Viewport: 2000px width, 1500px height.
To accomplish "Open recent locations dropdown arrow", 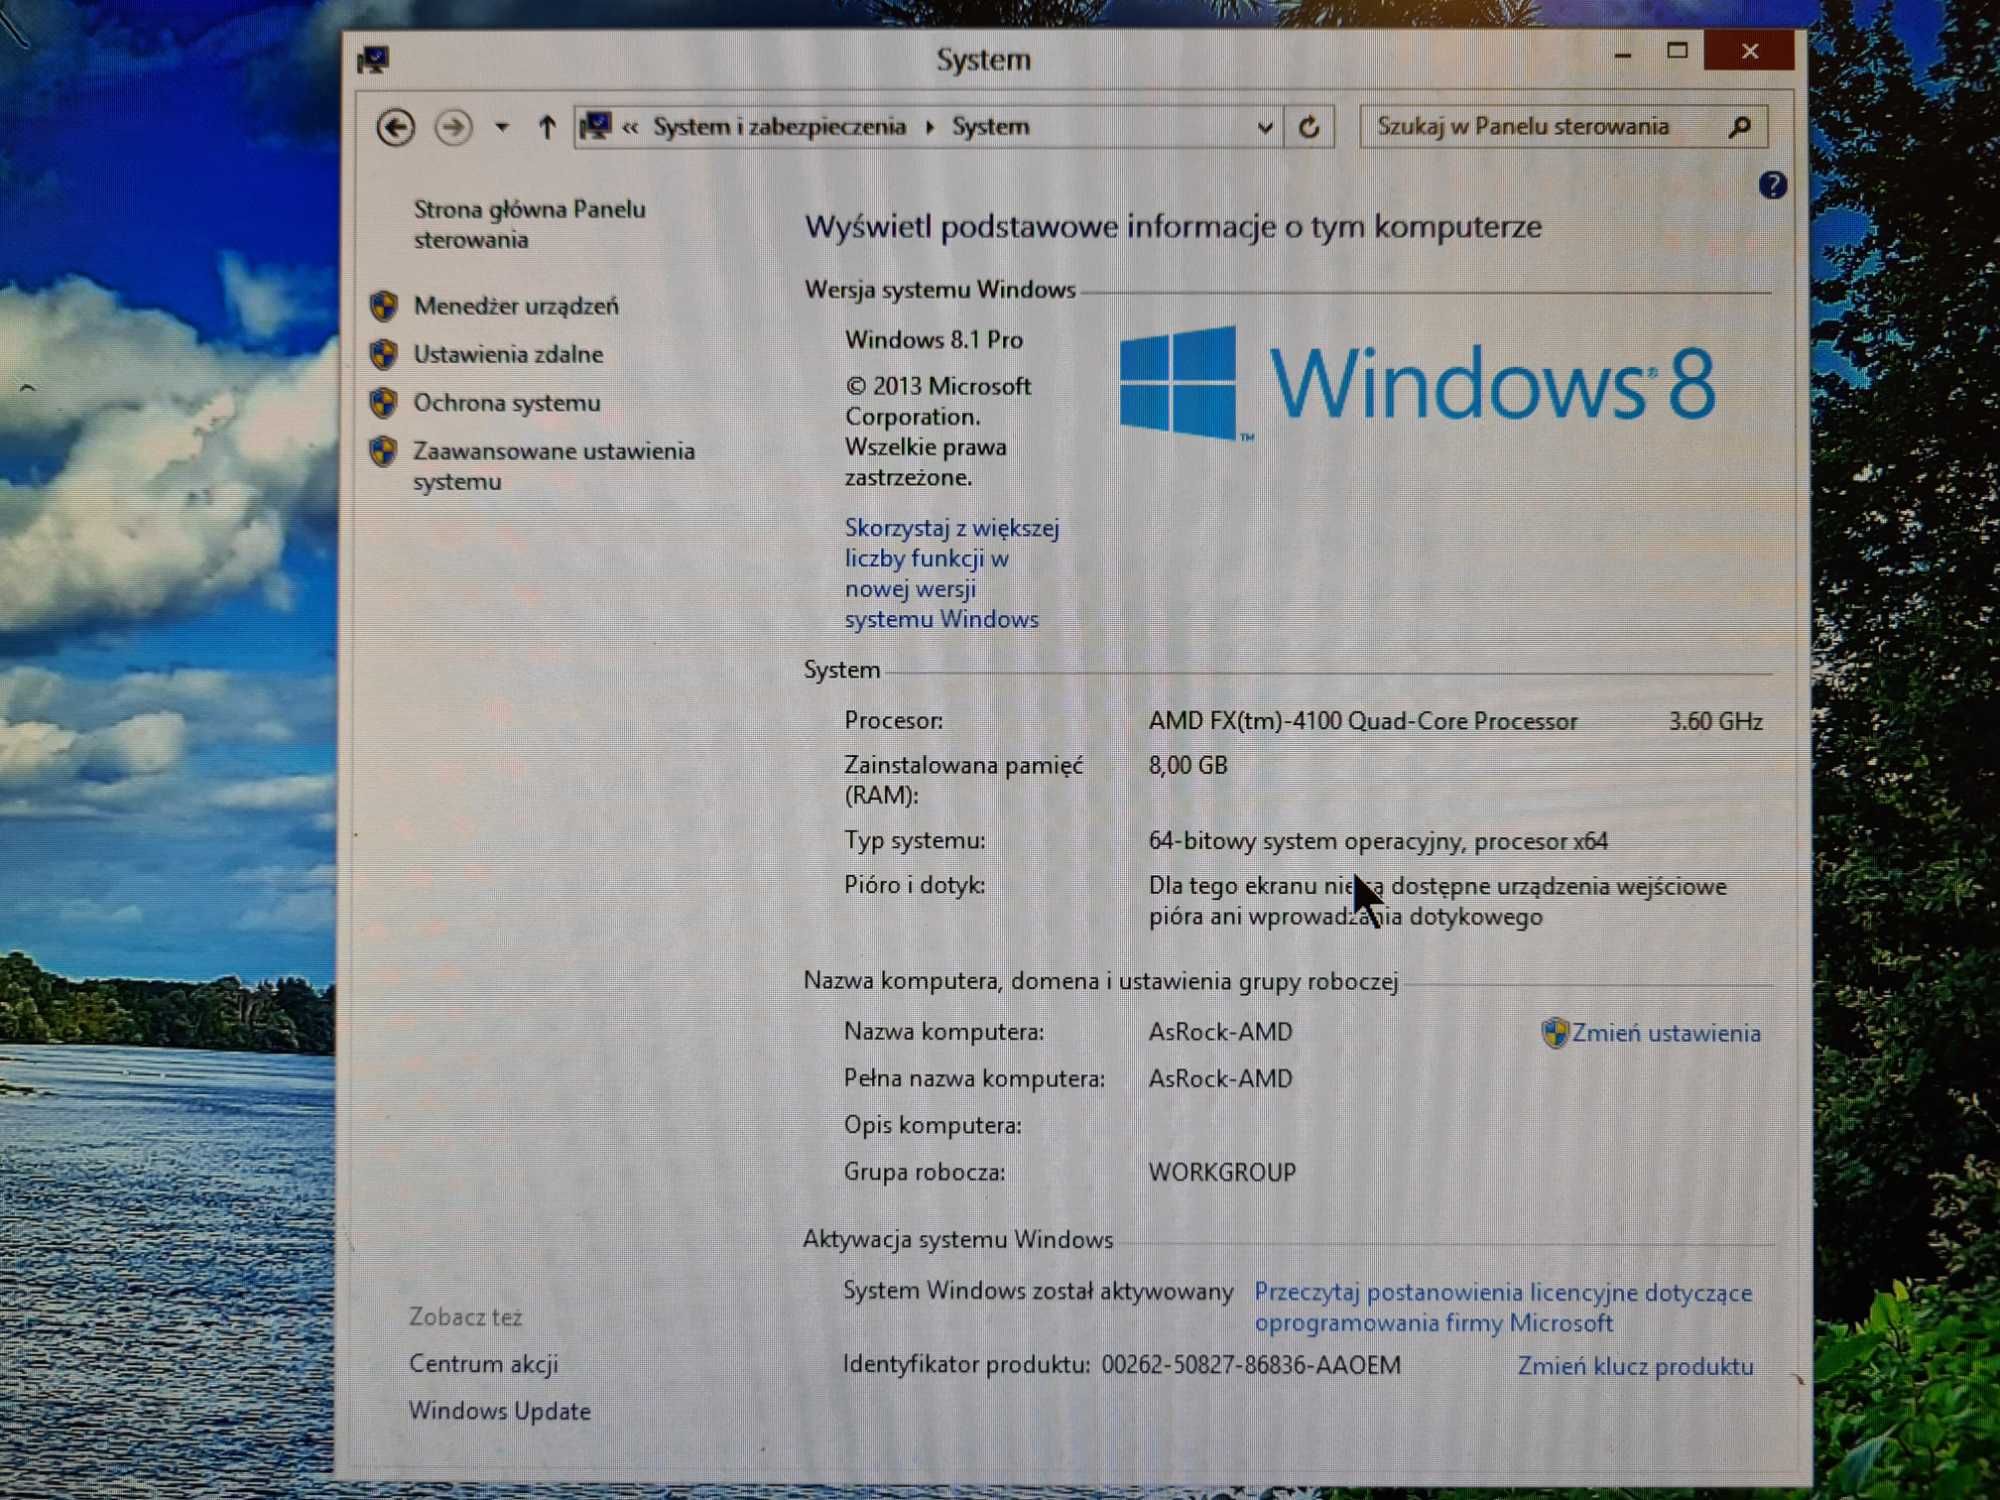I will [x=502, y=128].
